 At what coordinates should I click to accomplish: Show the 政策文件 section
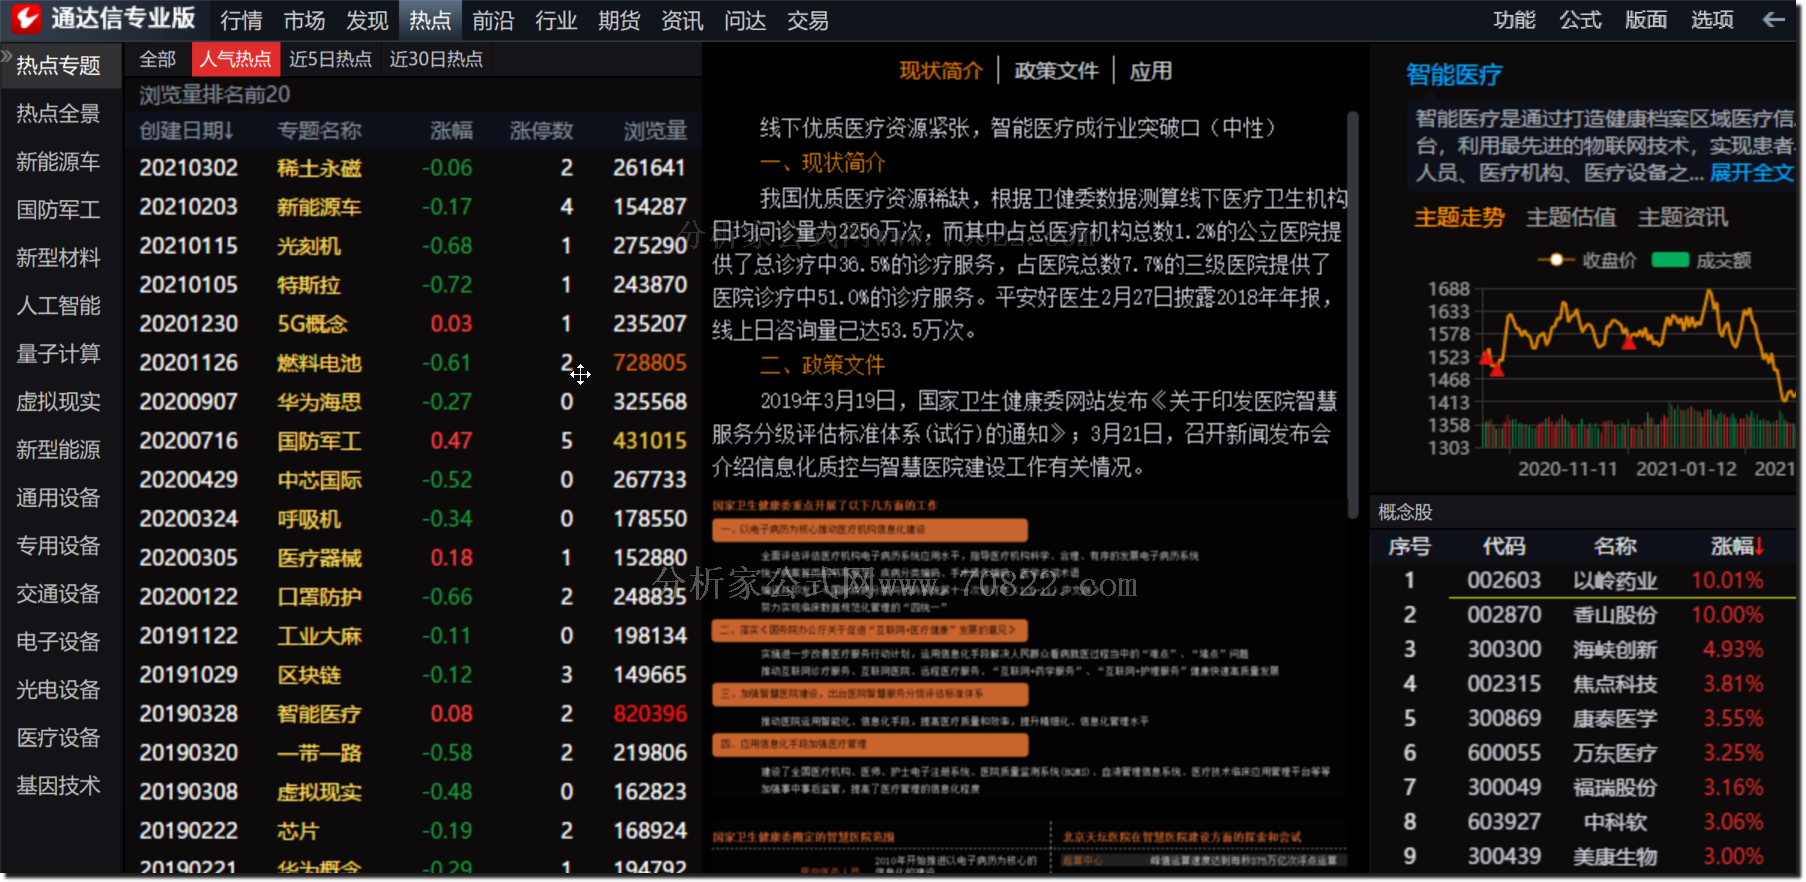click(x=1056, y=71)
